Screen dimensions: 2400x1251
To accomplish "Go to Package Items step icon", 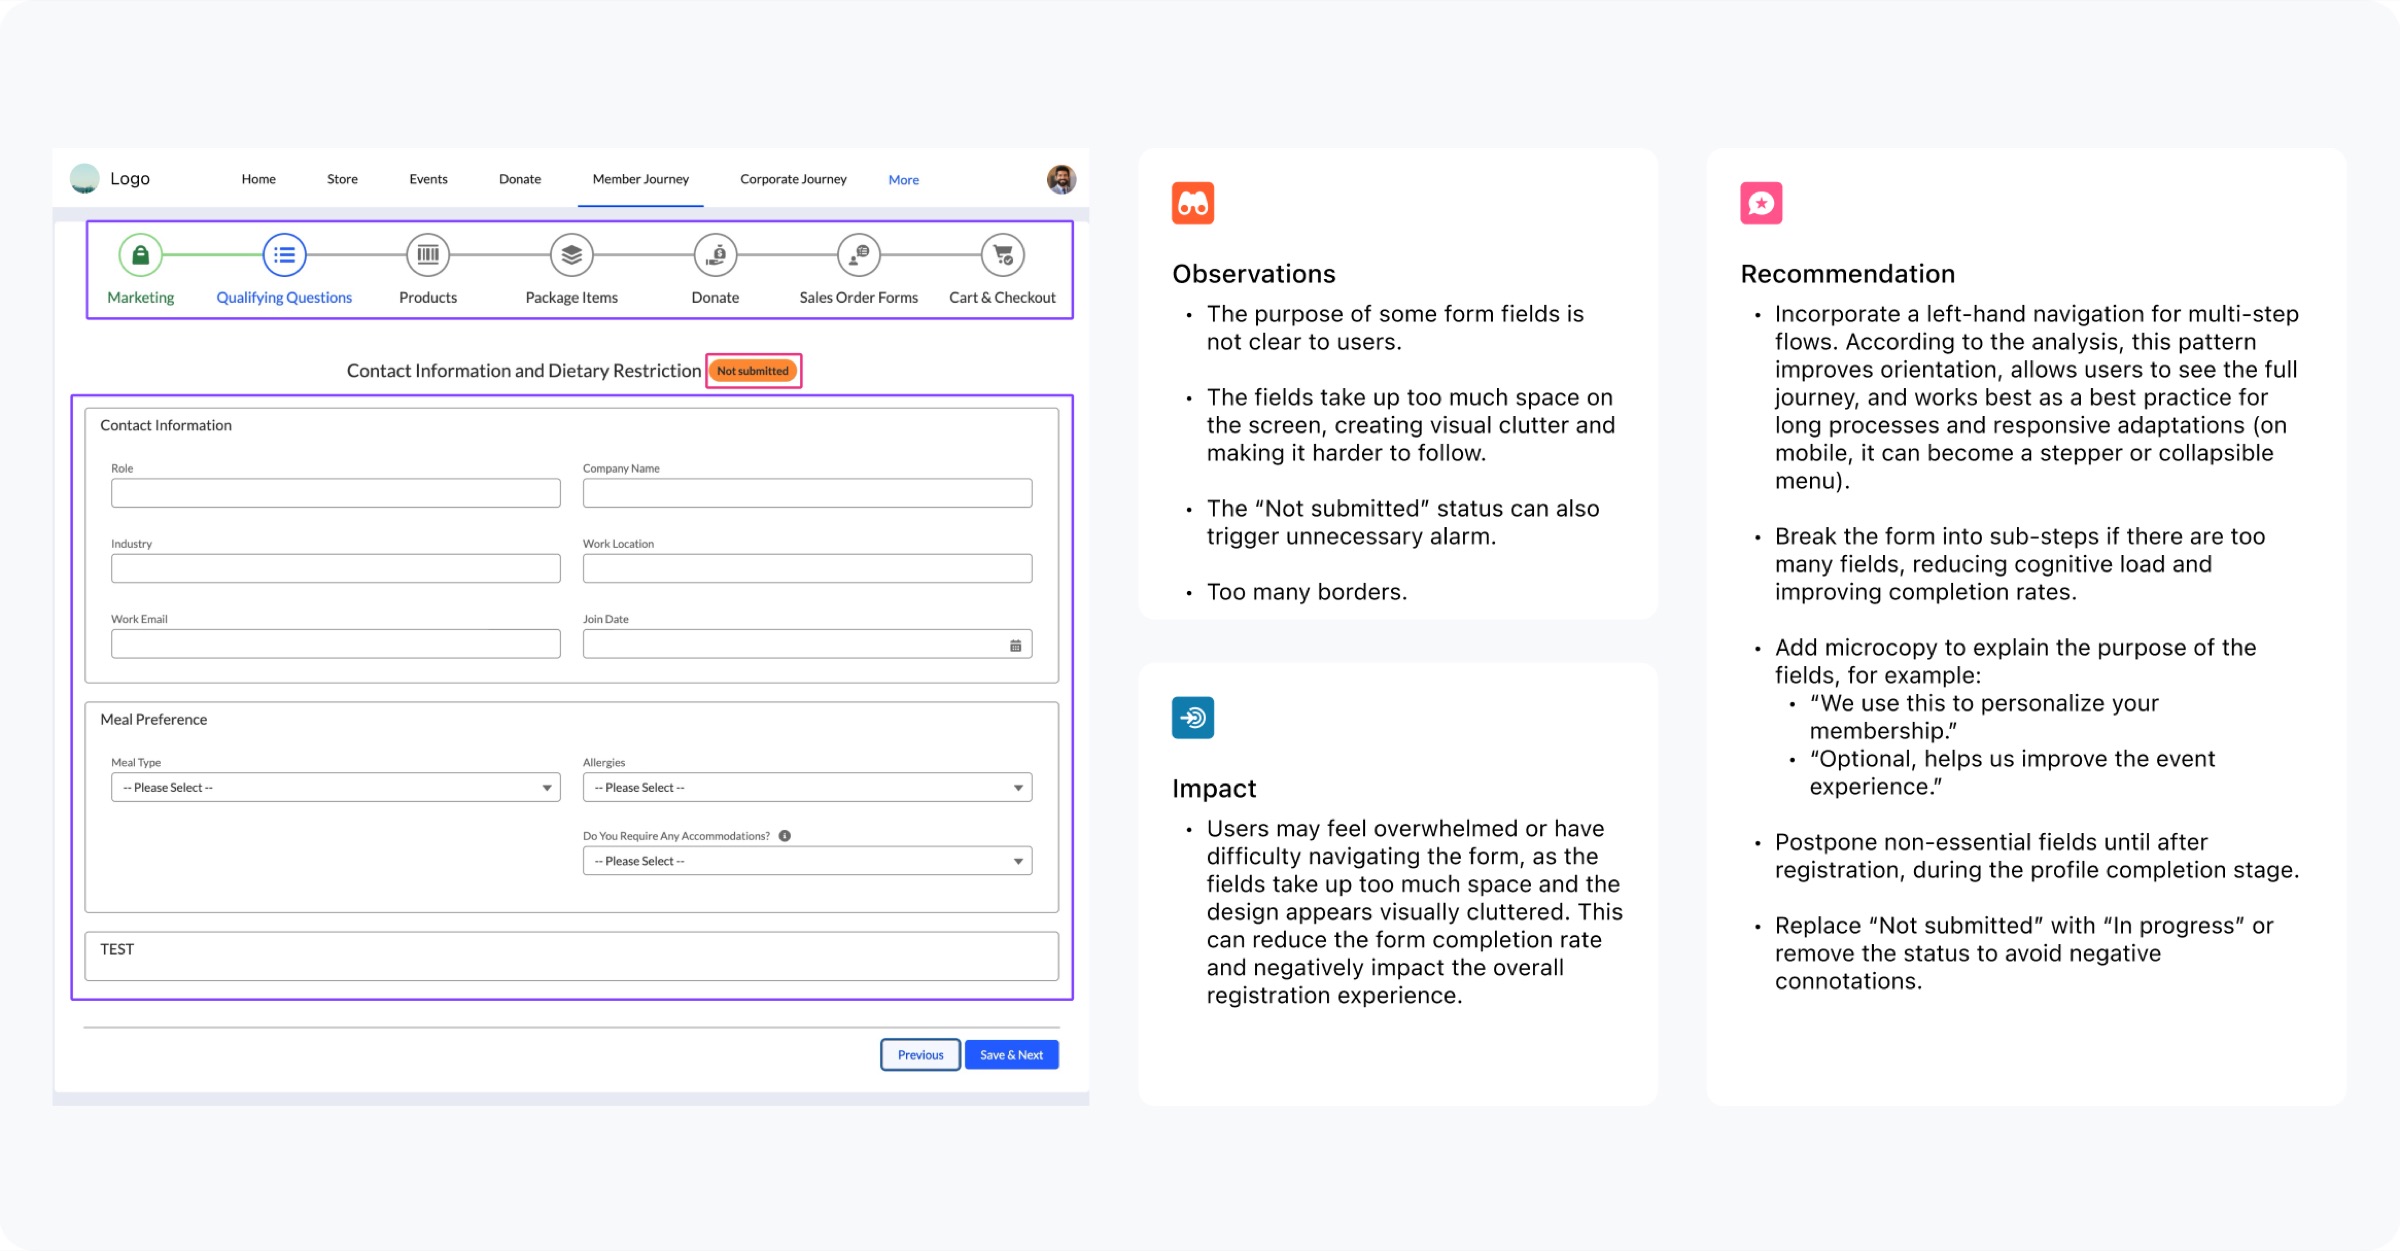I will coord(572,255).
